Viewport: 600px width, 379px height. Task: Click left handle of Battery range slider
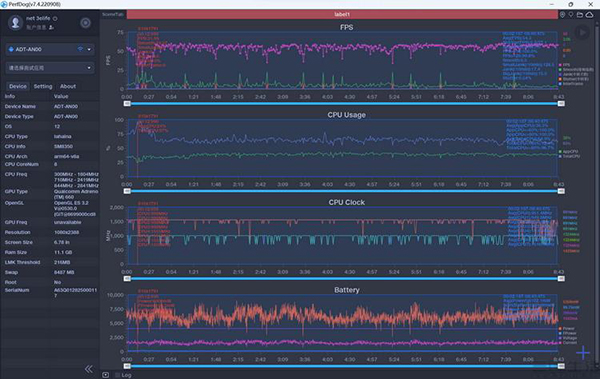127,366
